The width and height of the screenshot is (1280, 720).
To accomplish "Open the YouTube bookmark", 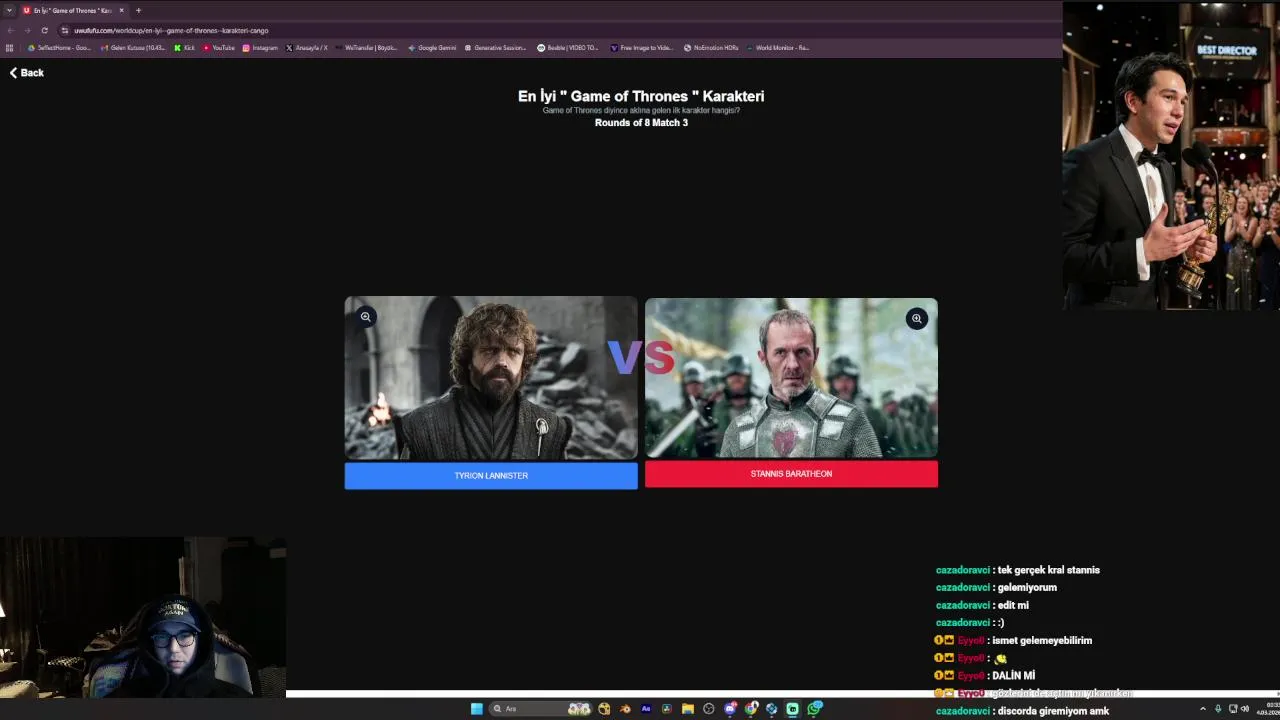I will click(219, 47).
